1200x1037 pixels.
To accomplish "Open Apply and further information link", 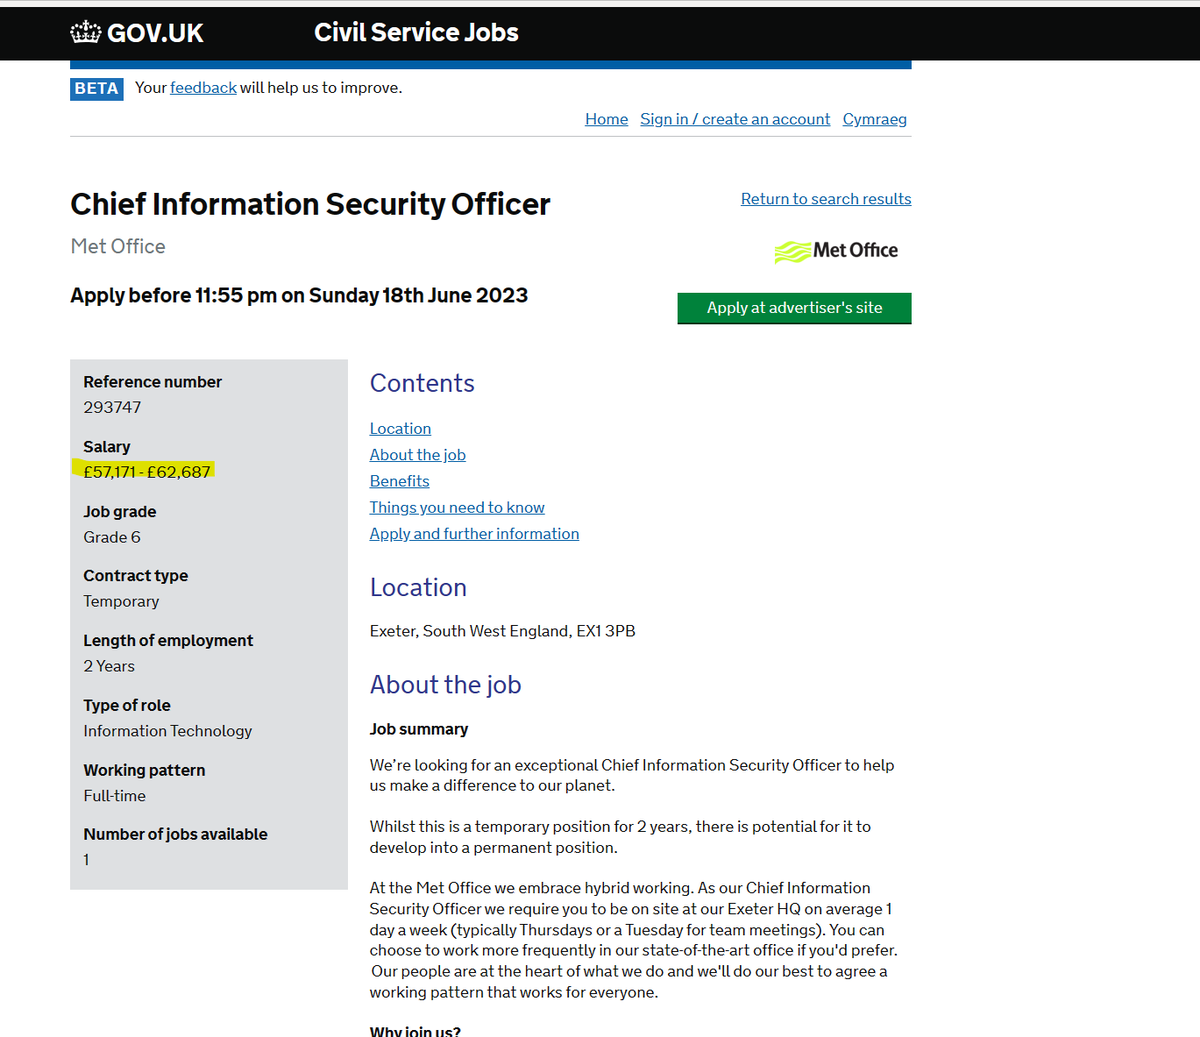I will pos(475,534).
